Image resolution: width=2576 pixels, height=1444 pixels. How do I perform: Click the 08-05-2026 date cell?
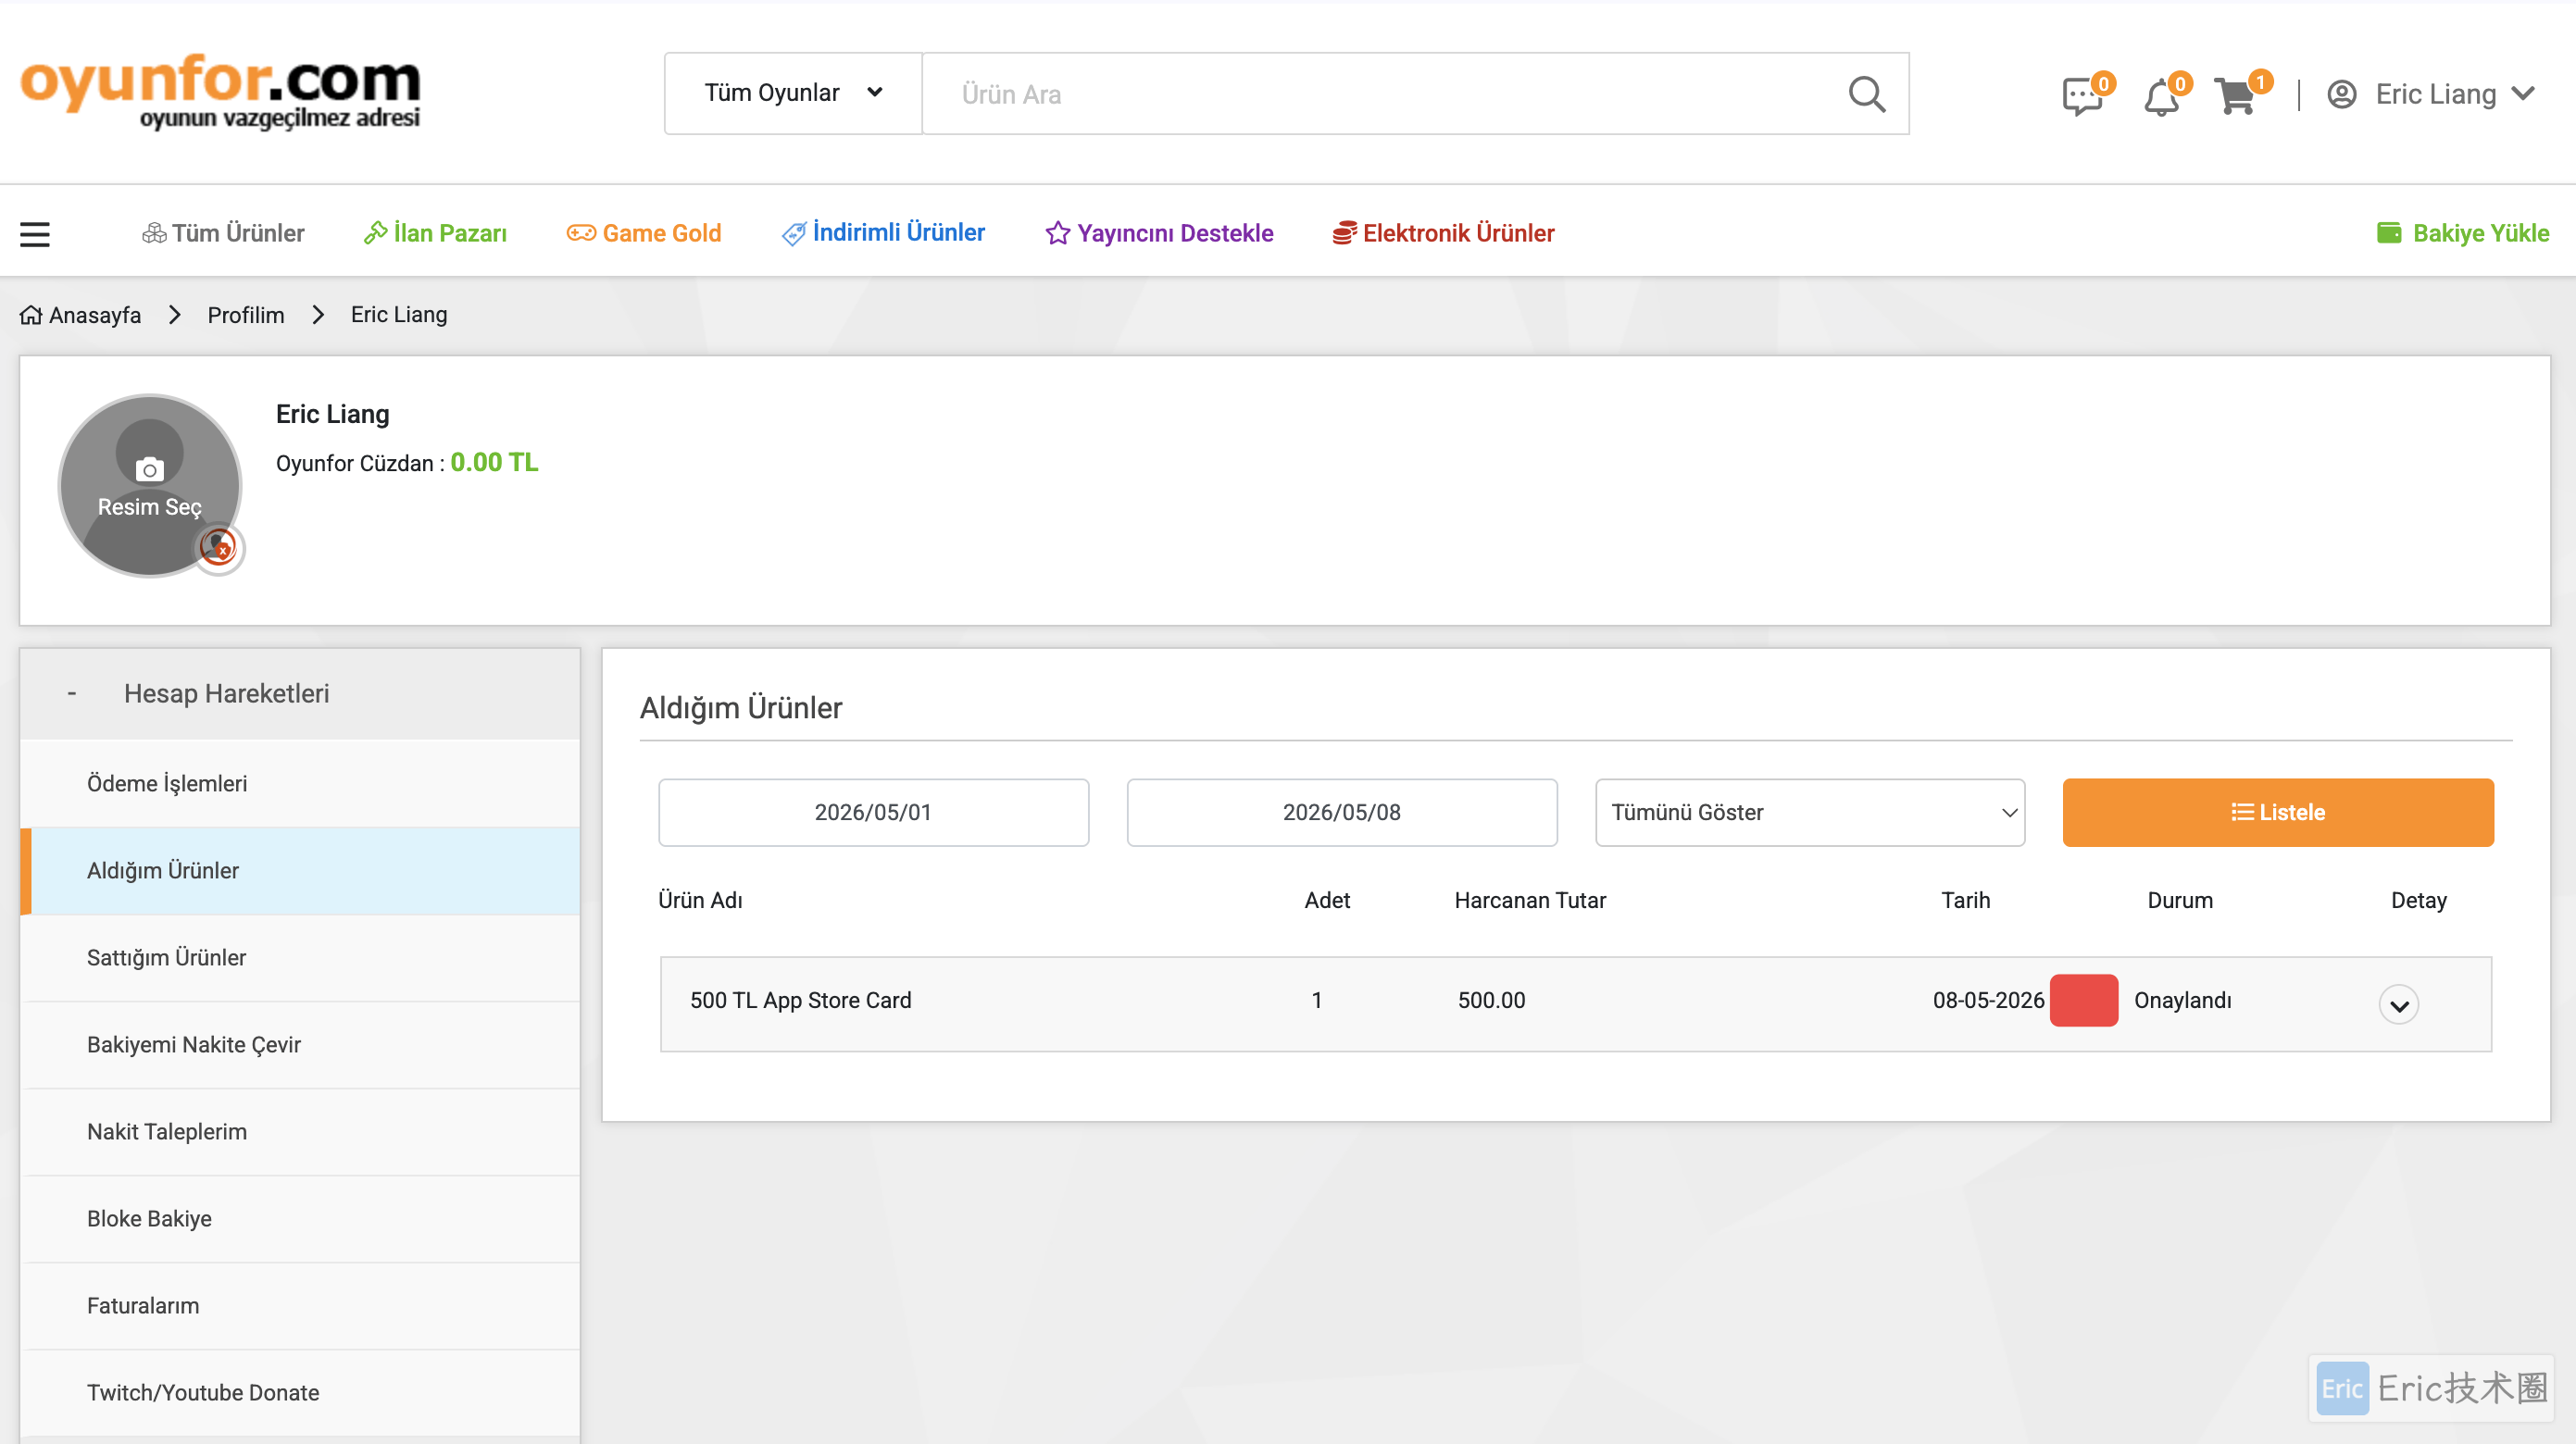[x=1988, y=1000]
